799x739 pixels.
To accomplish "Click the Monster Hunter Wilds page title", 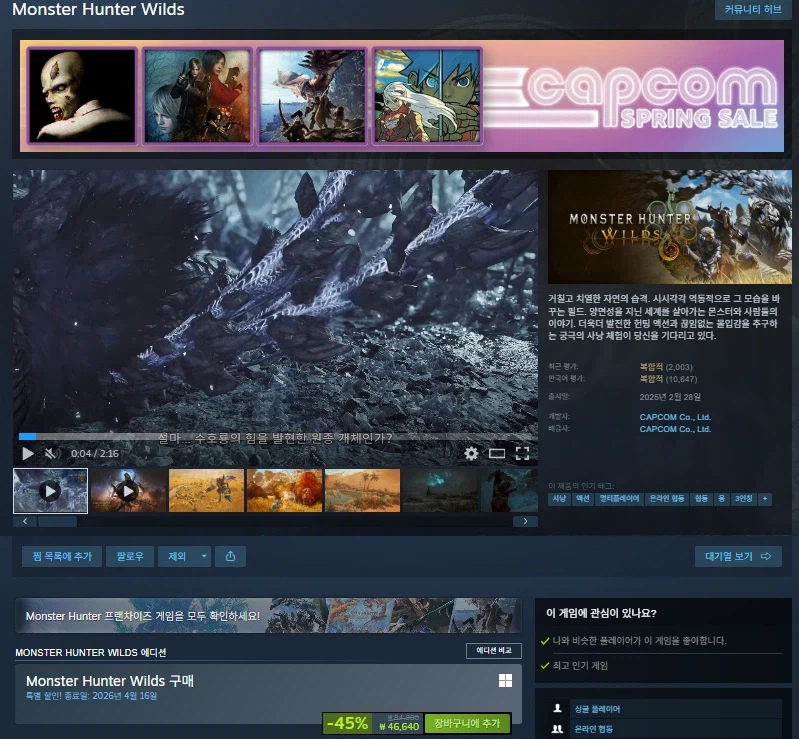I will (98, 9).
